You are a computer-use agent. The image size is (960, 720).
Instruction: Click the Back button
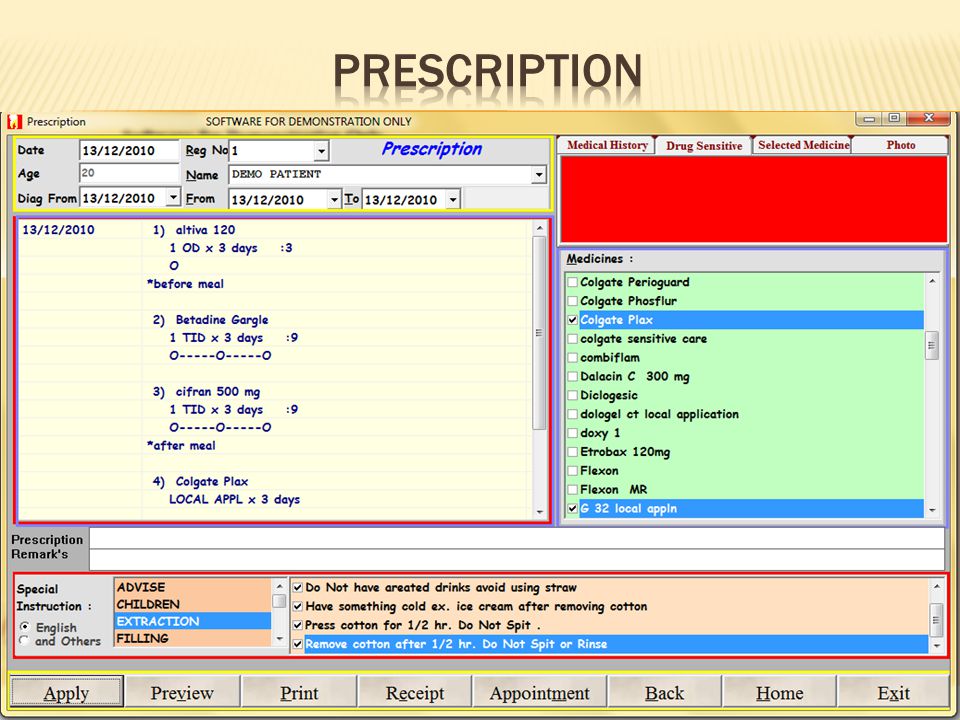click(x=664, y=692)
